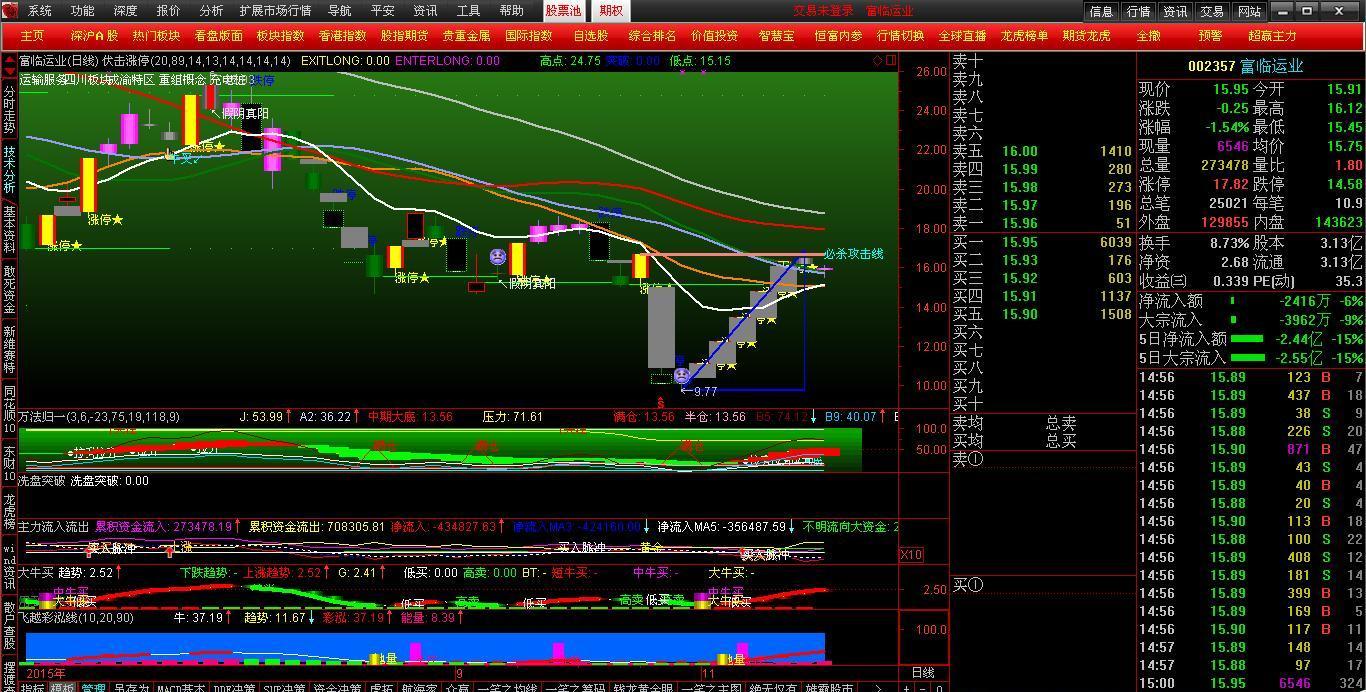The image size is (1366, 692).
Task: Click the 必杀攻击线 label on chart
Action: tap(853, 254)
